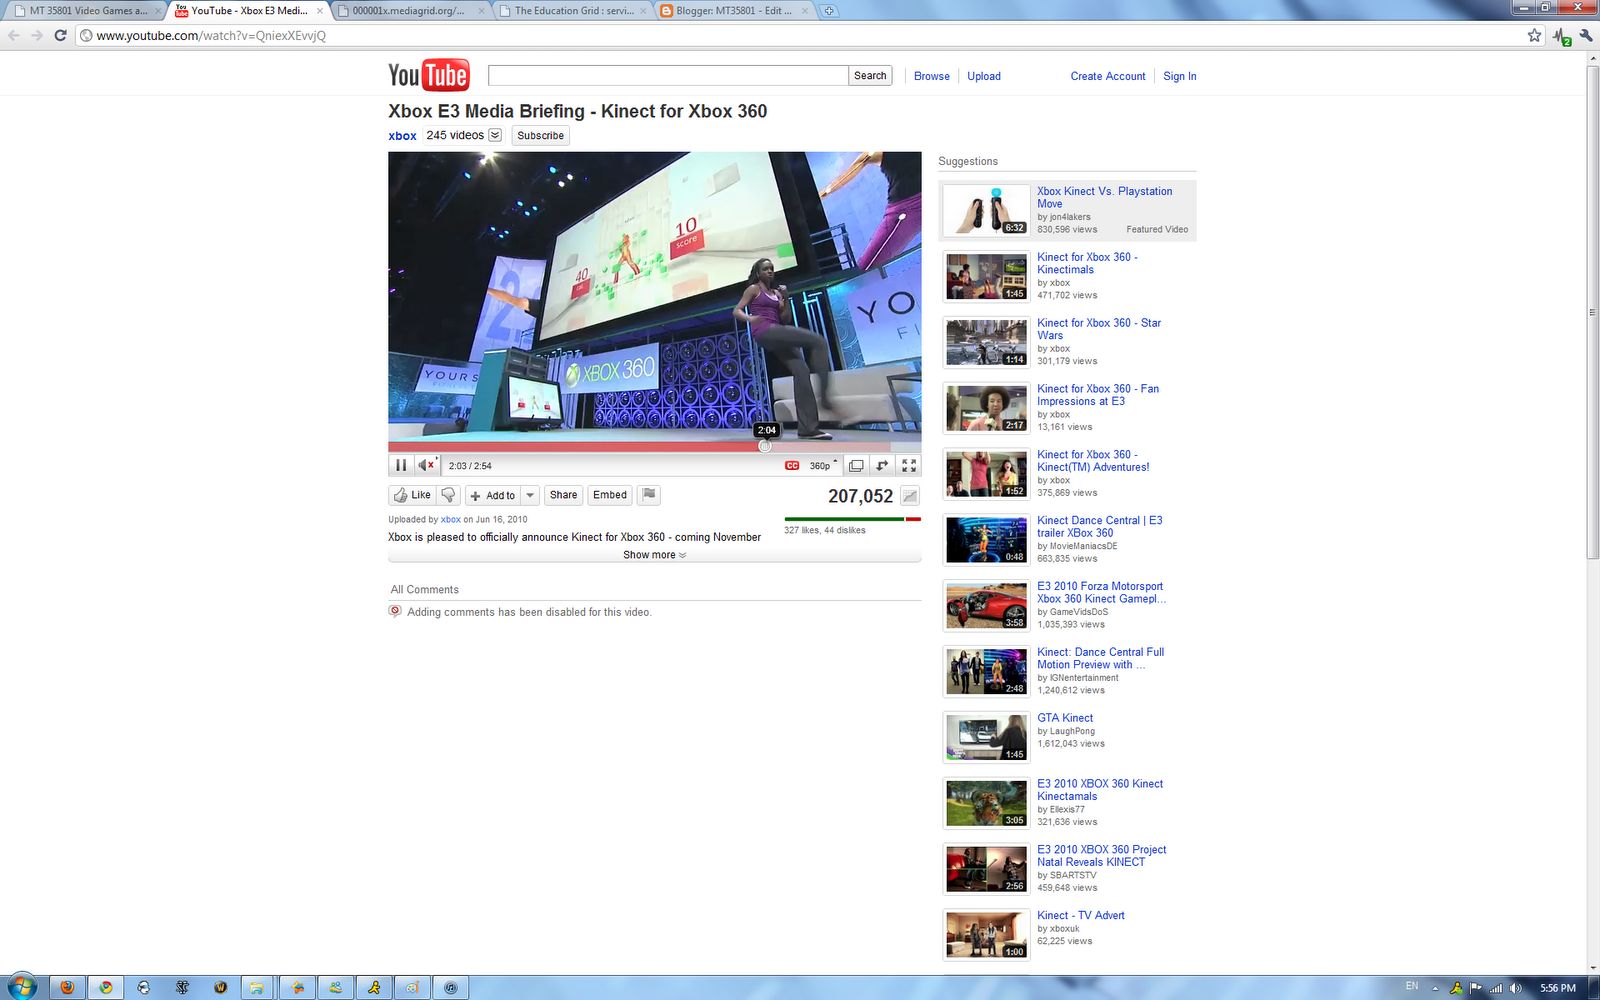Subscribe to the xbox channel
Screen dimensions: 1600x1000
[x=541, y=136]
